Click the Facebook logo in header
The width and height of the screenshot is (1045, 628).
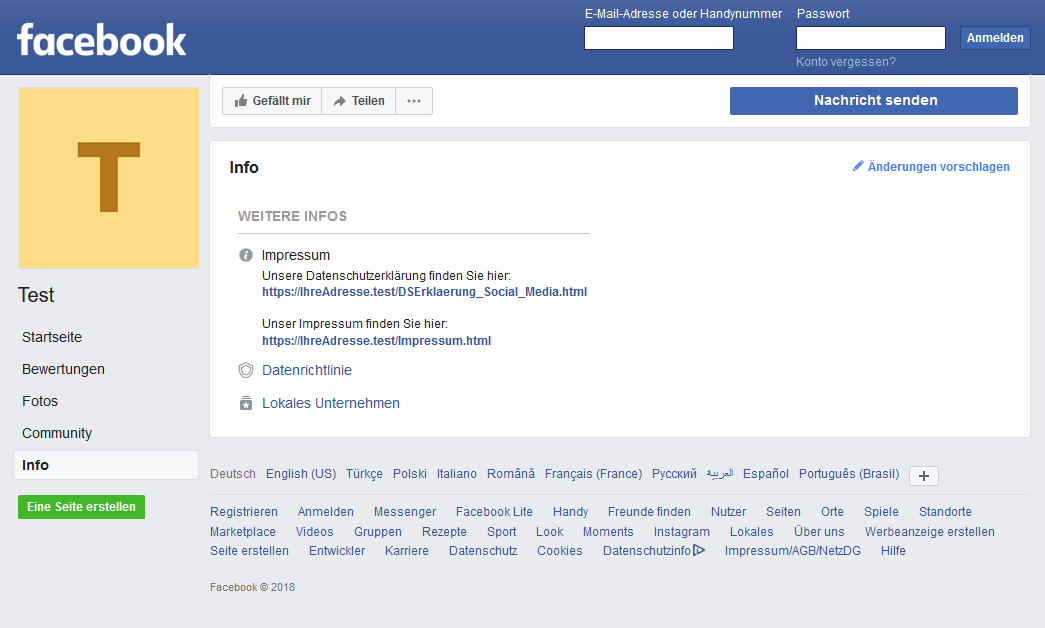tap(101, 39)
